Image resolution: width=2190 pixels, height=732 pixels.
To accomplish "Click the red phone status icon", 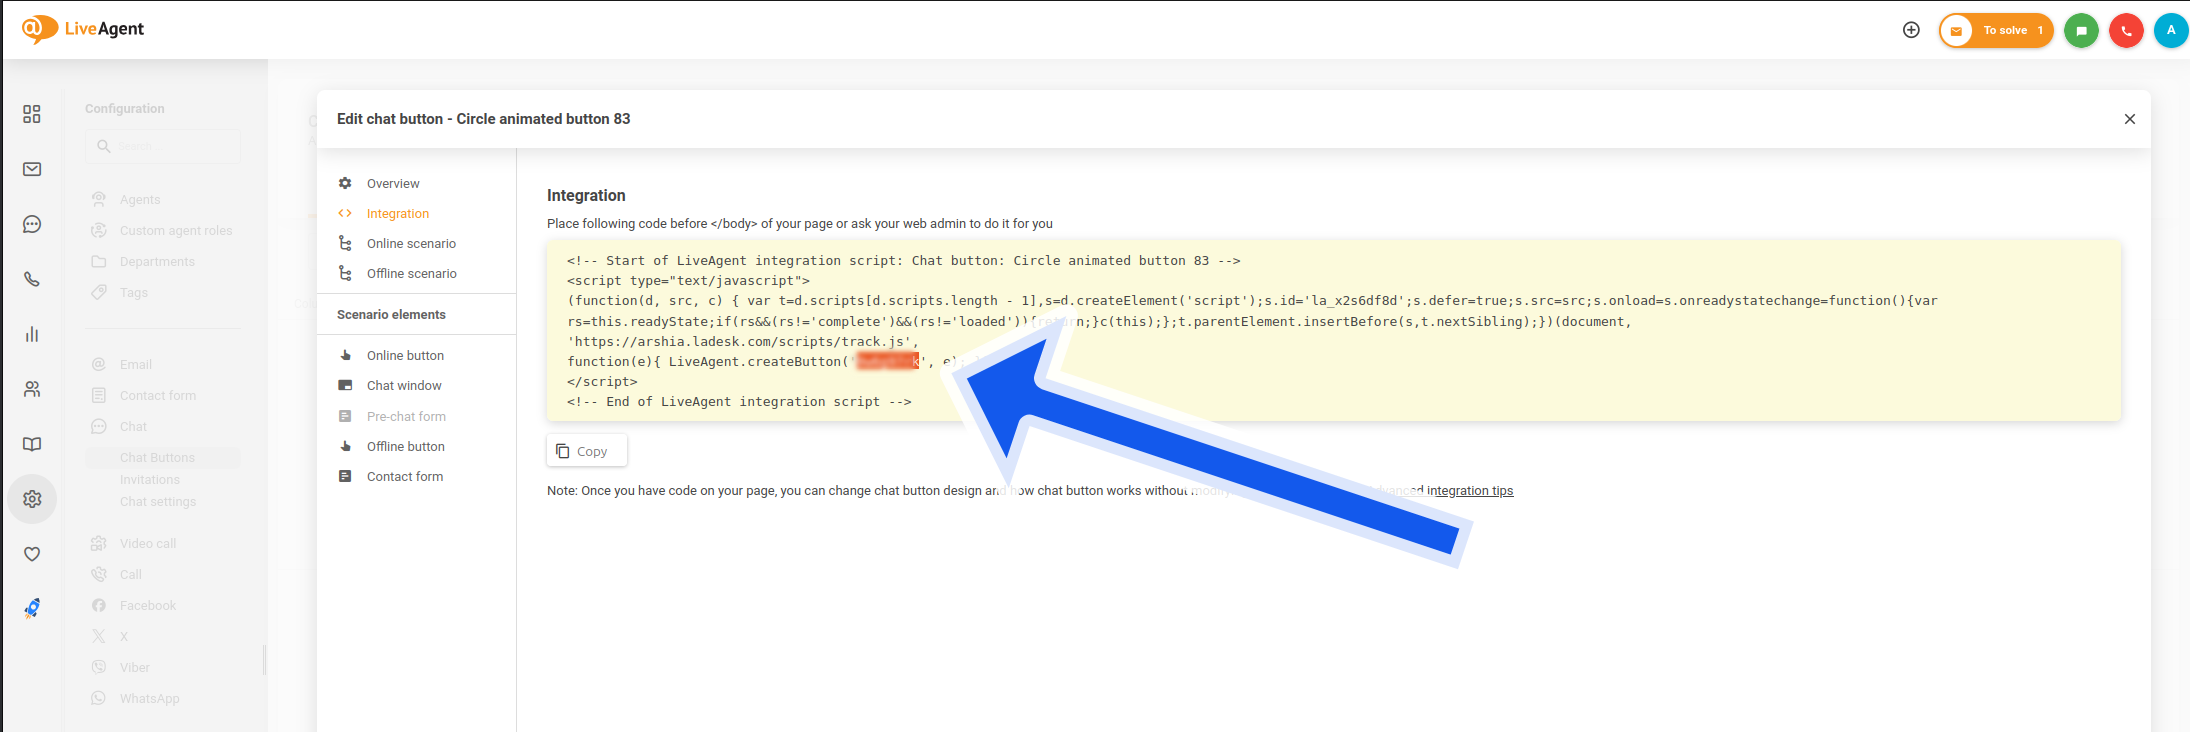I will point(2126,30).
